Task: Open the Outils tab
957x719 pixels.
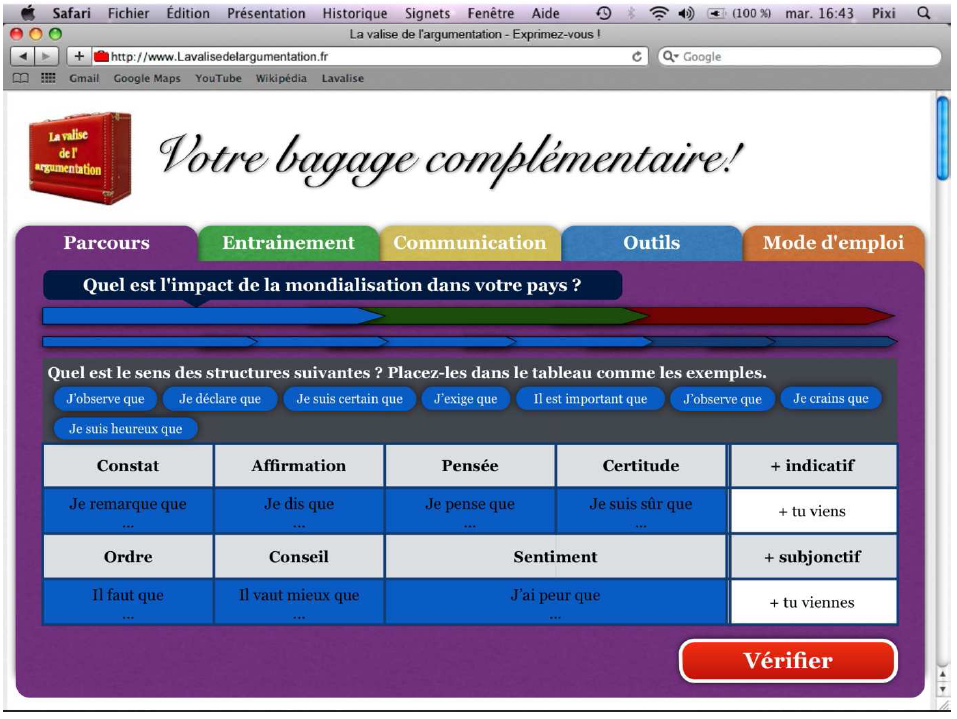Action: (x=651, y=243)
